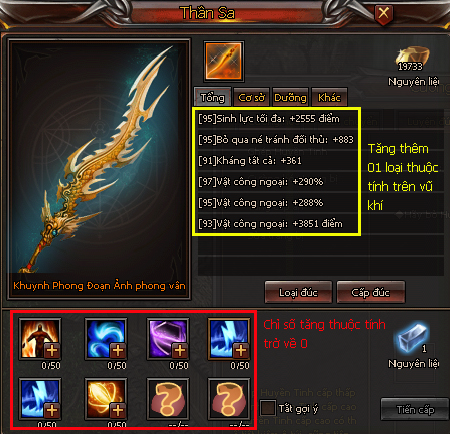Viewport: 450px width, 434px height.
Task: Open the Cơ sở tab
Action: coord(252,97)
